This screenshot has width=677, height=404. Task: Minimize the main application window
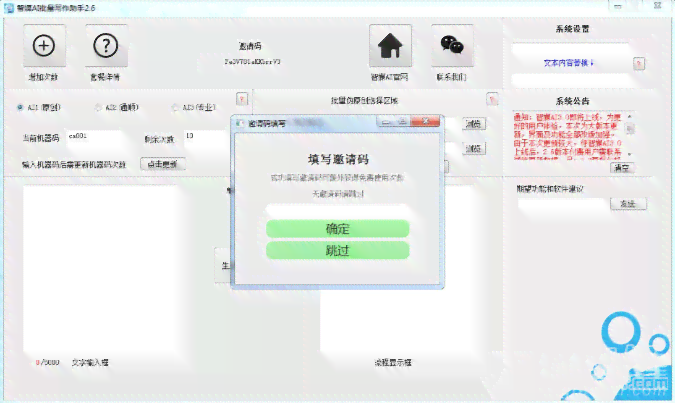point(618,6)
